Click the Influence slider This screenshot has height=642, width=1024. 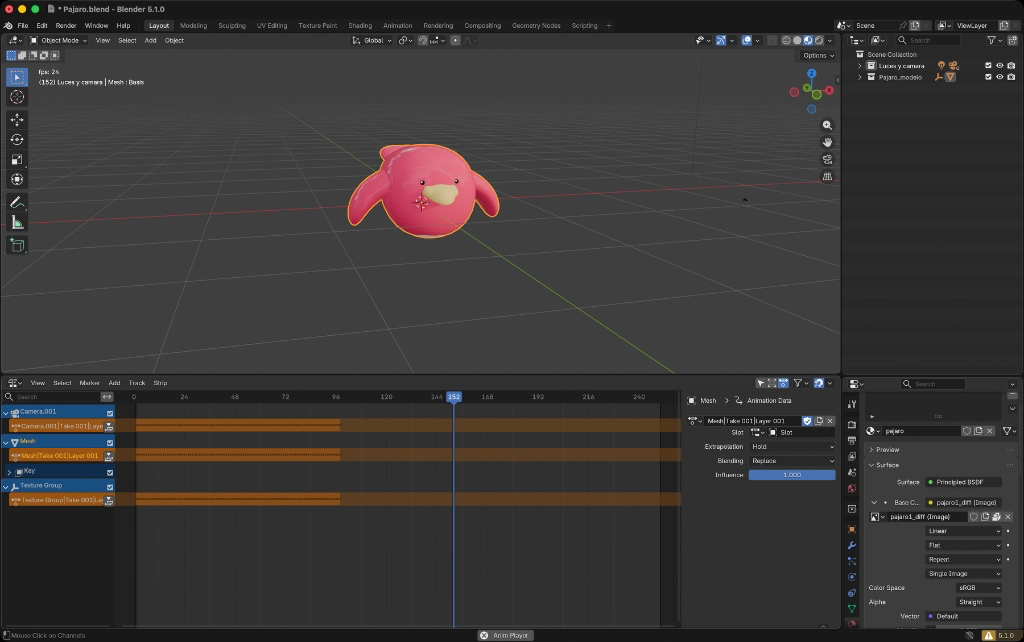791,475
